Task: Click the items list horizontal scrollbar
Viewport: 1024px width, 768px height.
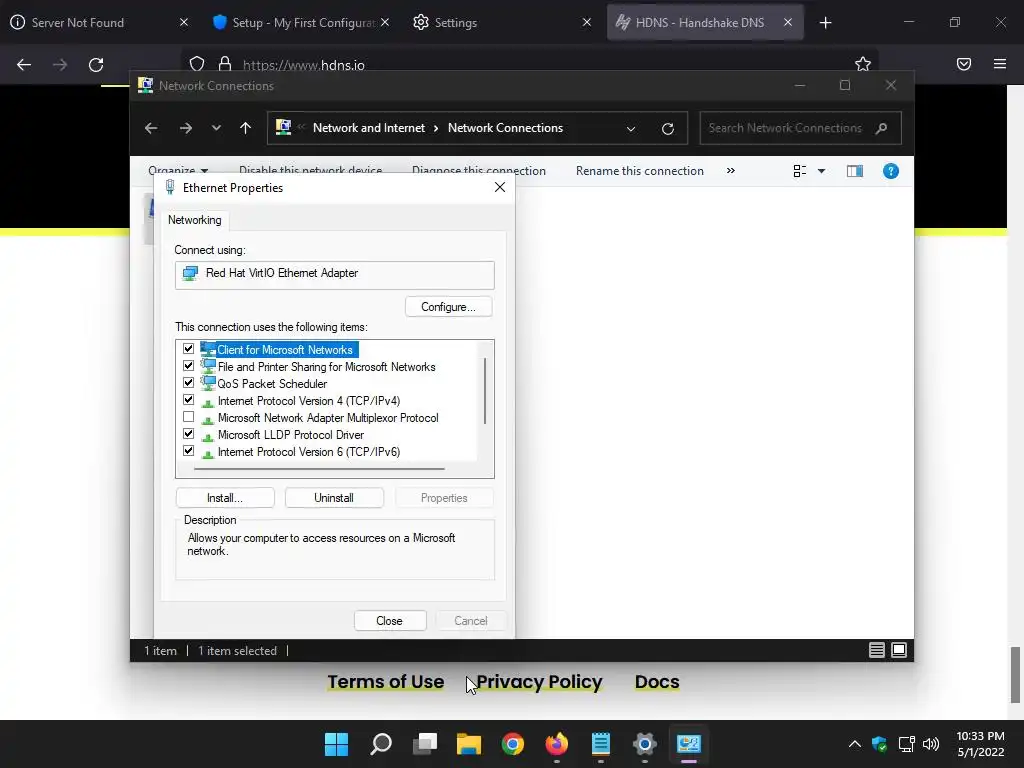Action: pyautogui.click(x=319, y=468)
